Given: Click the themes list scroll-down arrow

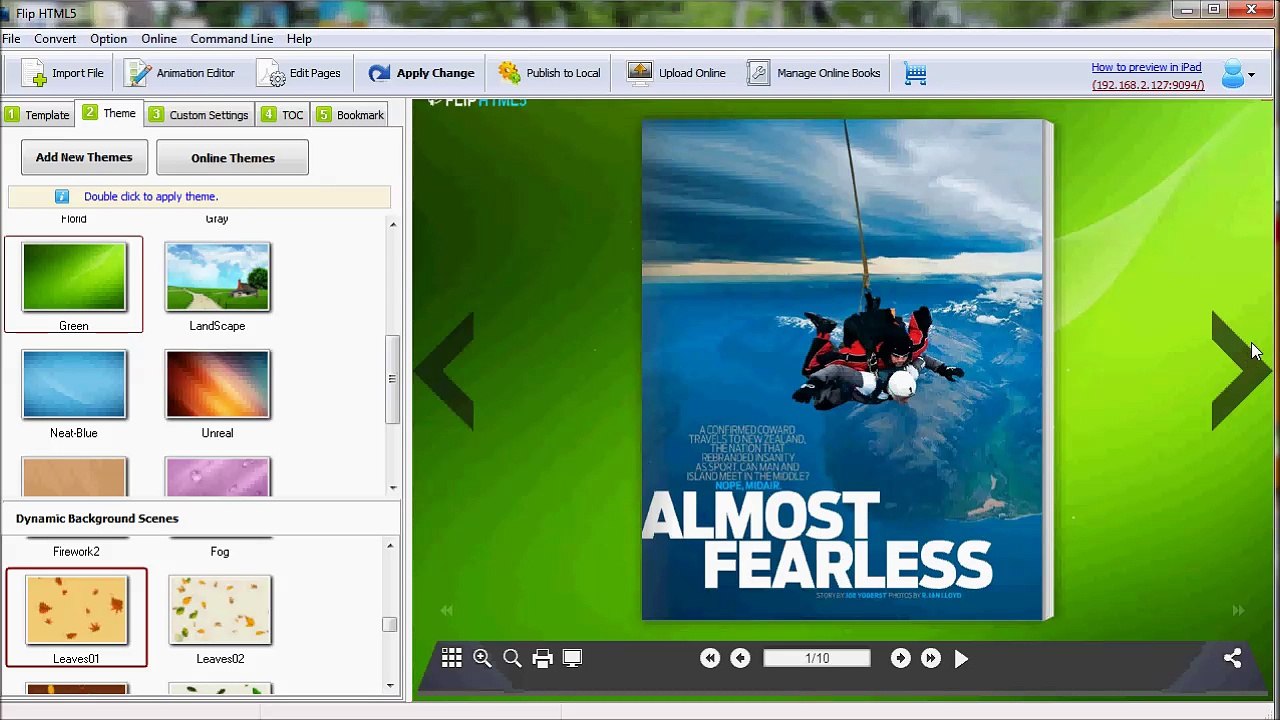Looking at the screenshot, I should click(x=392, y=487).
